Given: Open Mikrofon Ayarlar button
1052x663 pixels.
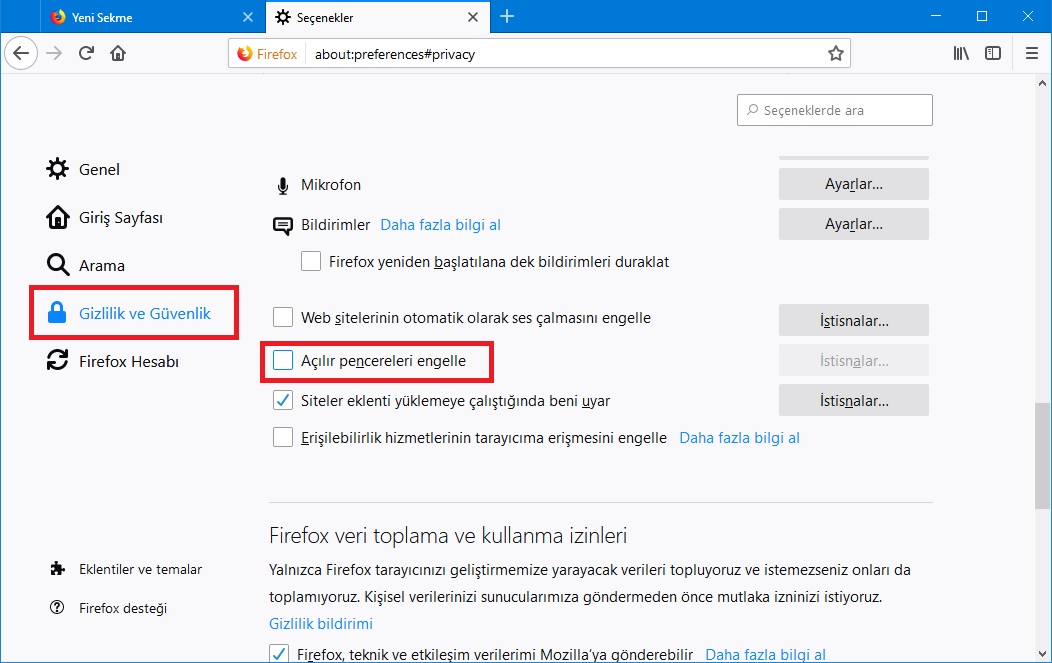Looking at the screenshot, I should tap(853, 184).
